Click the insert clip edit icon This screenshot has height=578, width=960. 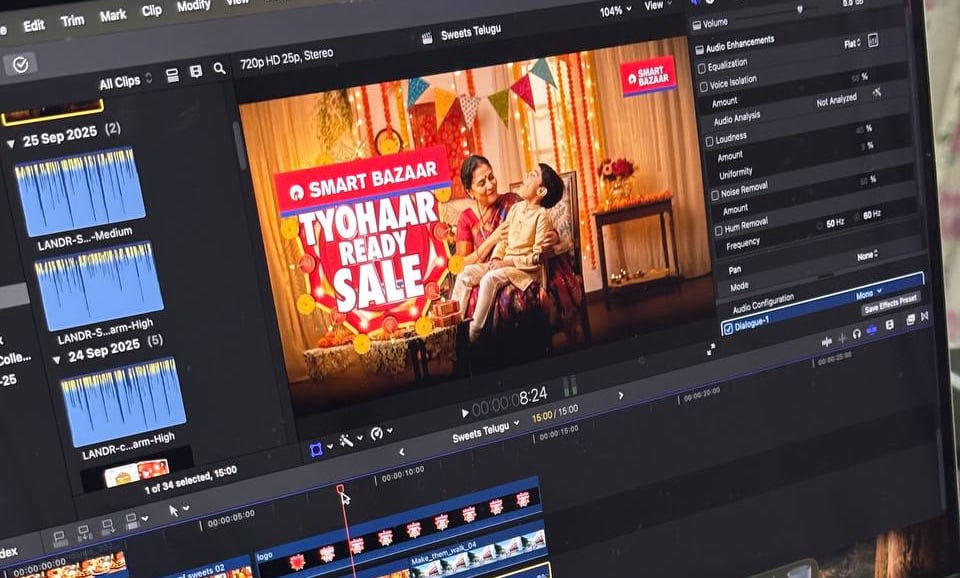click(84, 532)
